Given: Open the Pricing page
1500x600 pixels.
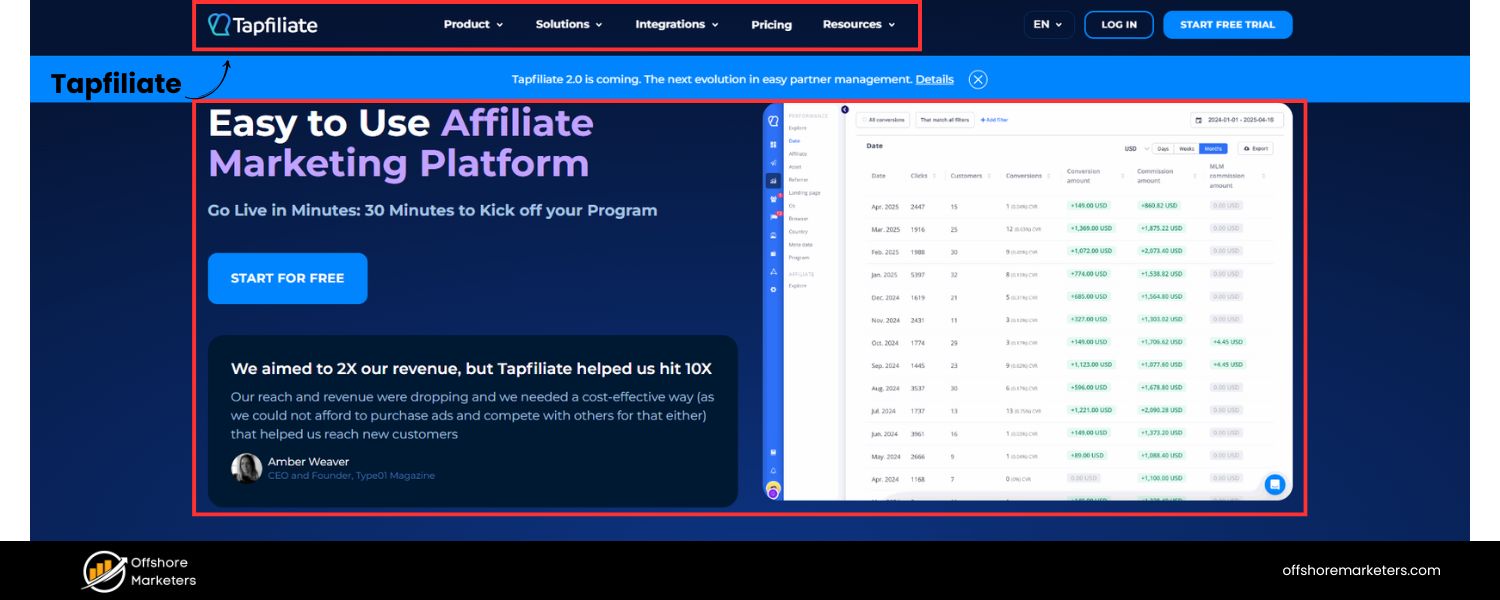Looking at the screenshot, I should [771, 25].
